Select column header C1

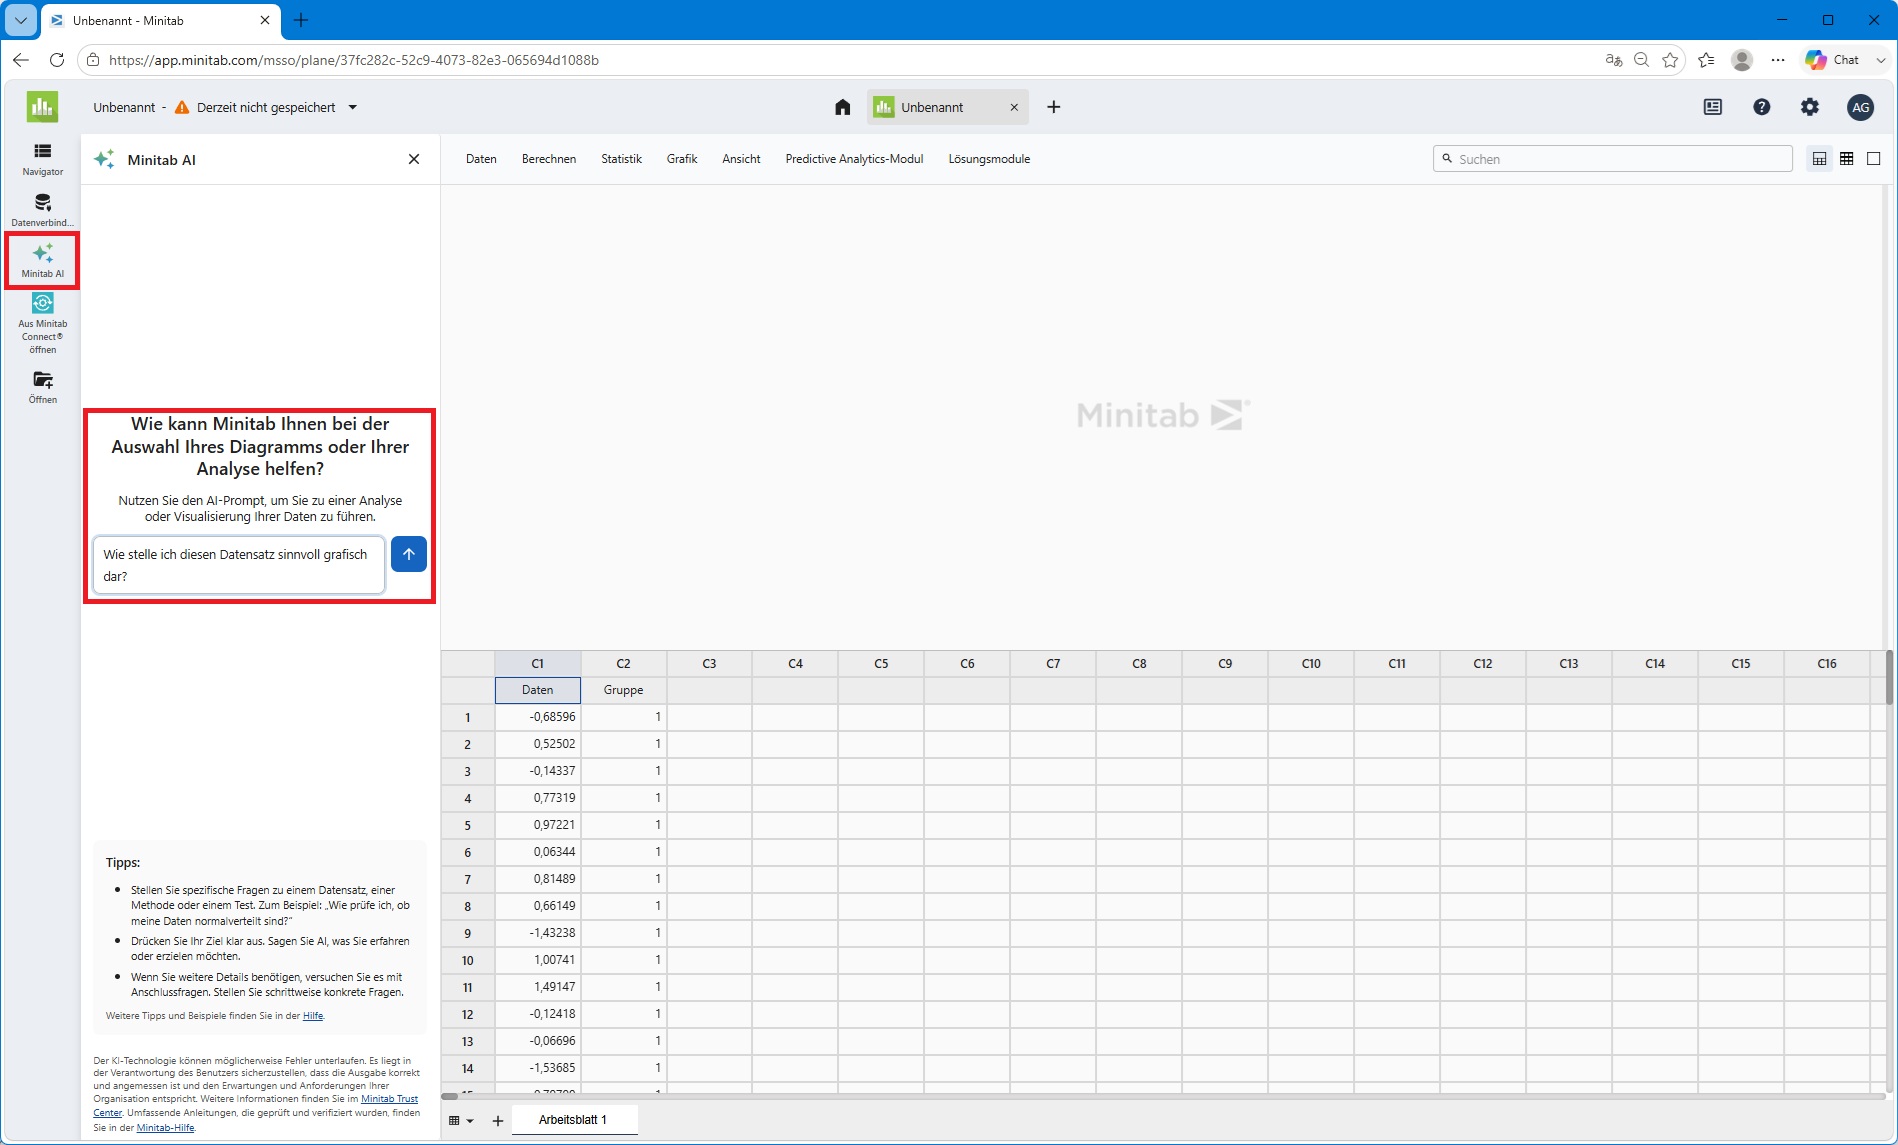click(x=538, y=663)
